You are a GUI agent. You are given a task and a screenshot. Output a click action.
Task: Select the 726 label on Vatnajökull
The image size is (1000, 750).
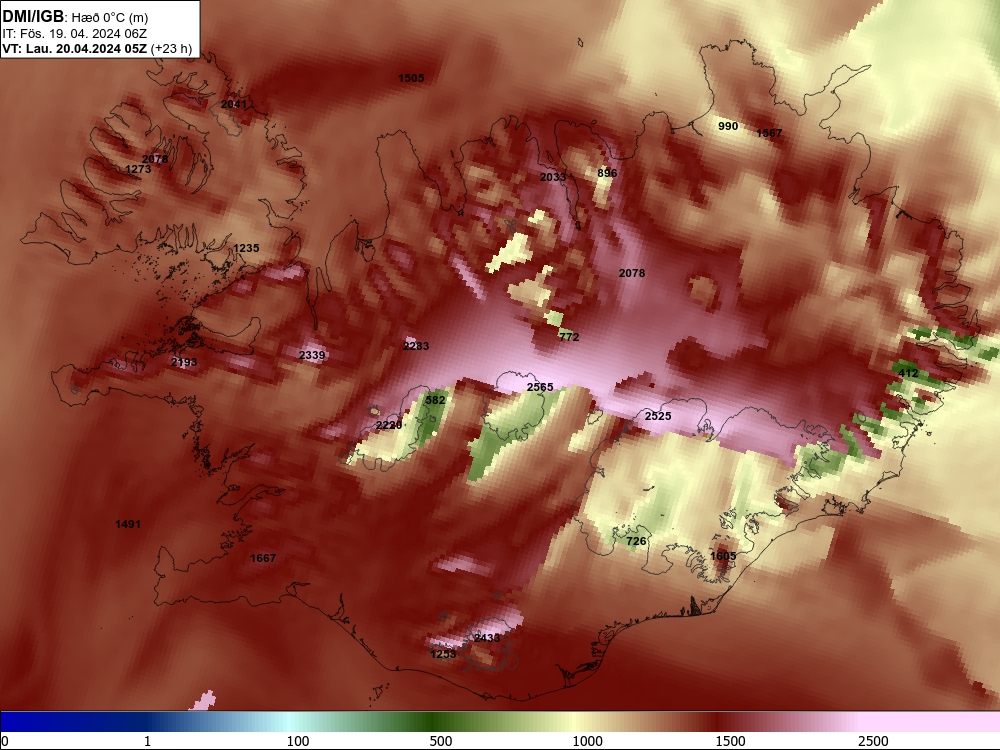pos(636,541)
